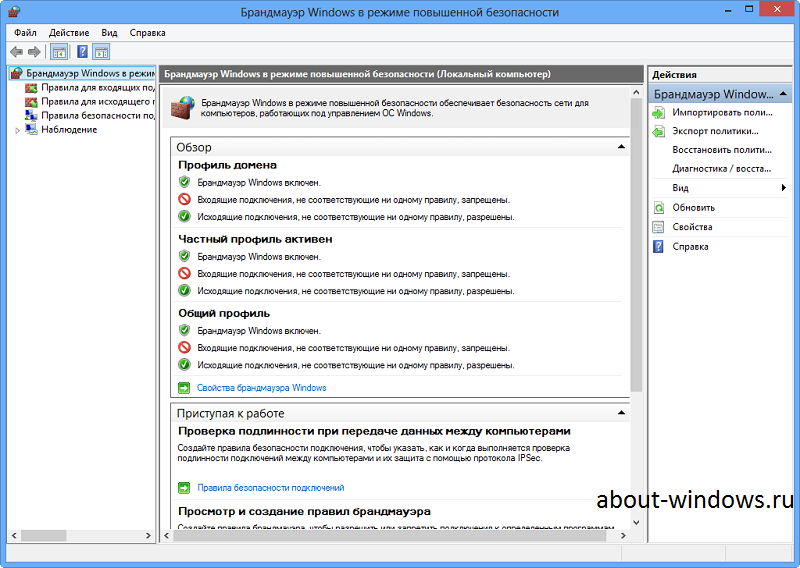Click the connection security rules tree icon

coord(31,115)
